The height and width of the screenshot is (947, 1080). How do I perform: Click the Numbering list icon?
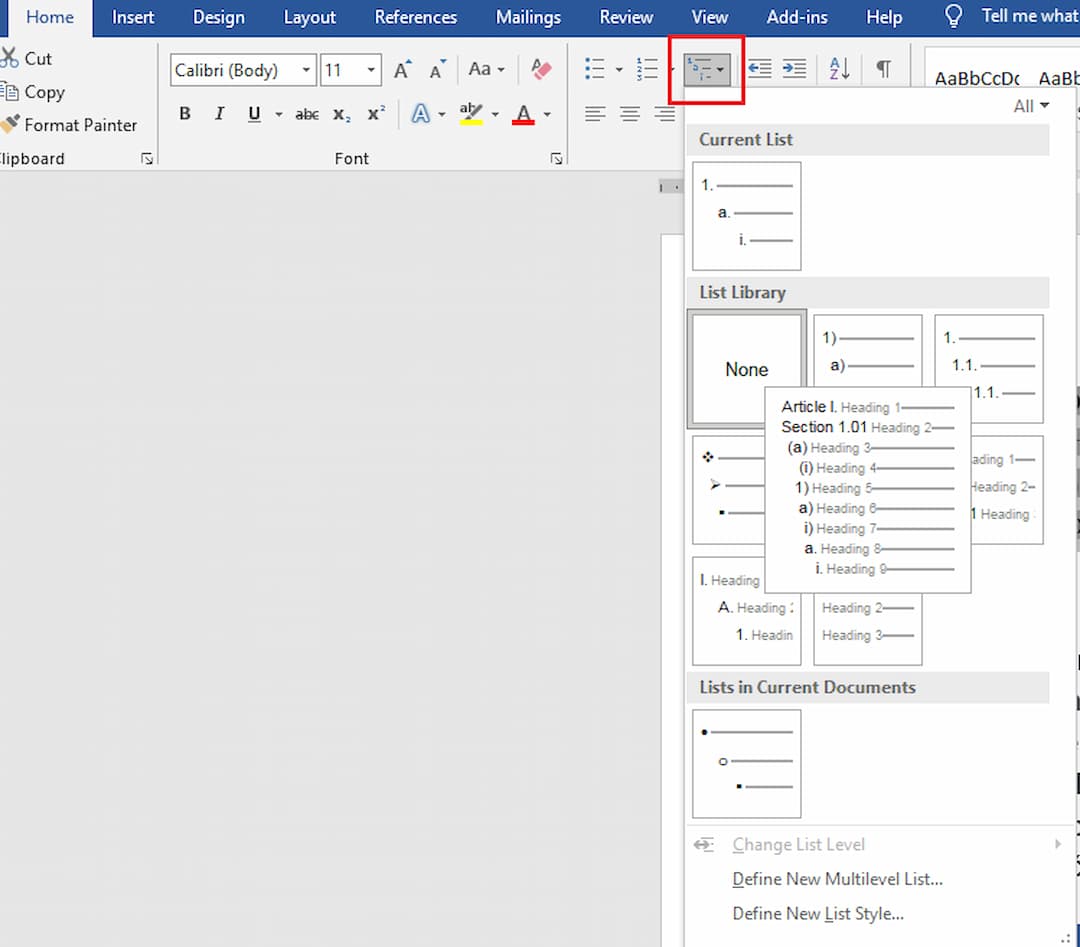[x=647, y=69]
